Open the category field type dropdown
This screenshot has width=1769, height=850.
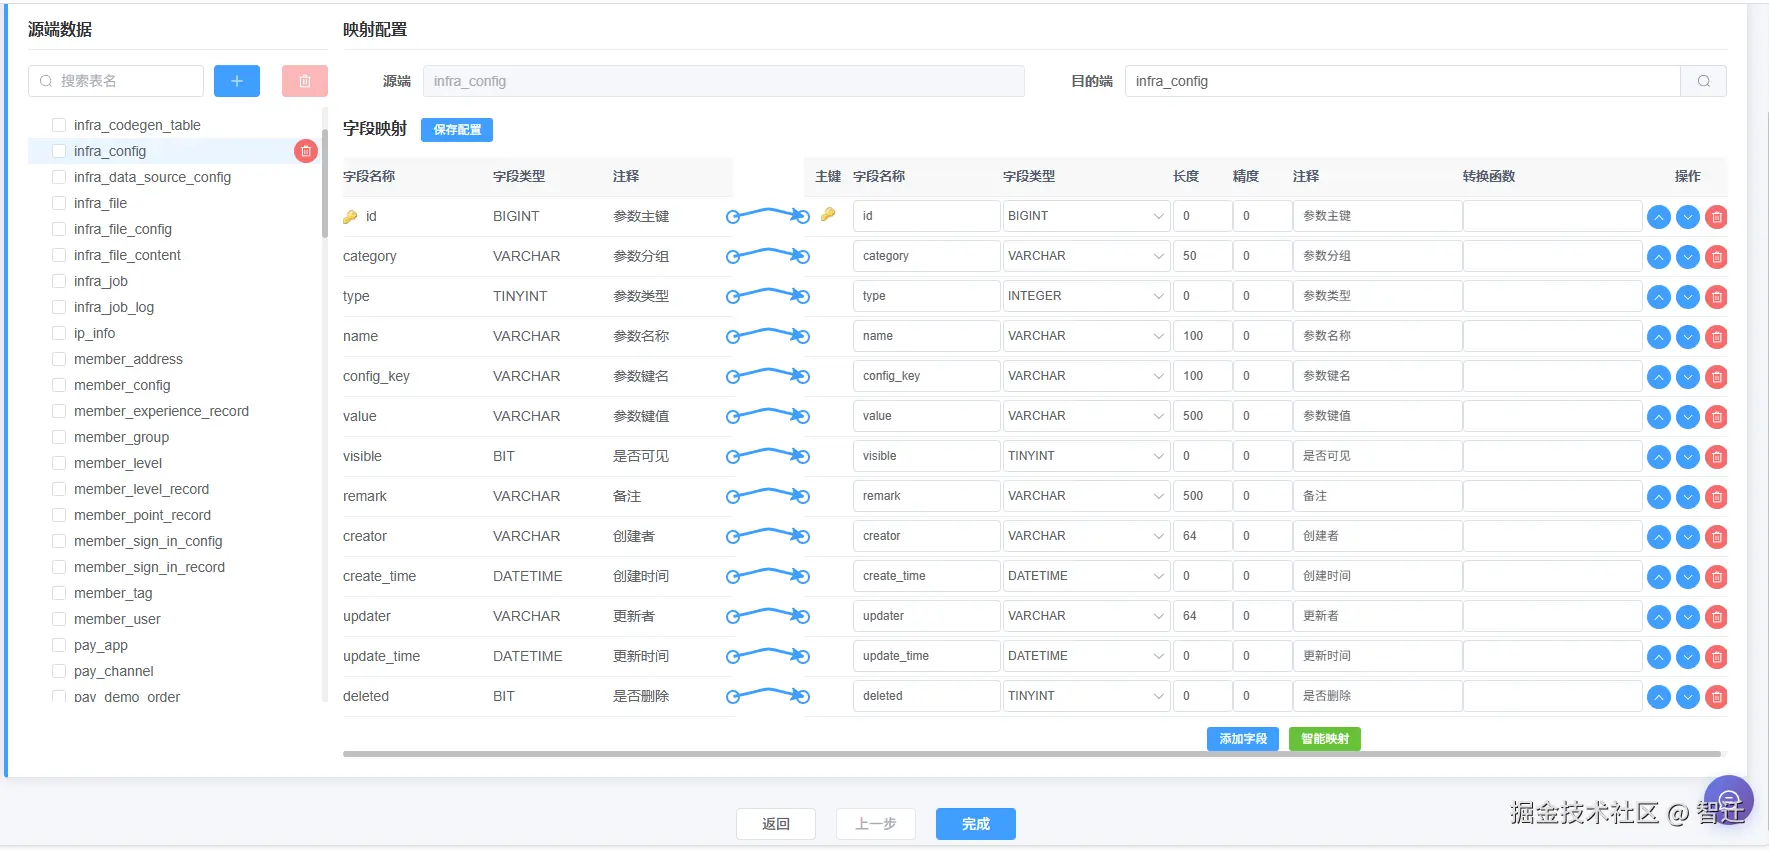(x=1086, y=256)
